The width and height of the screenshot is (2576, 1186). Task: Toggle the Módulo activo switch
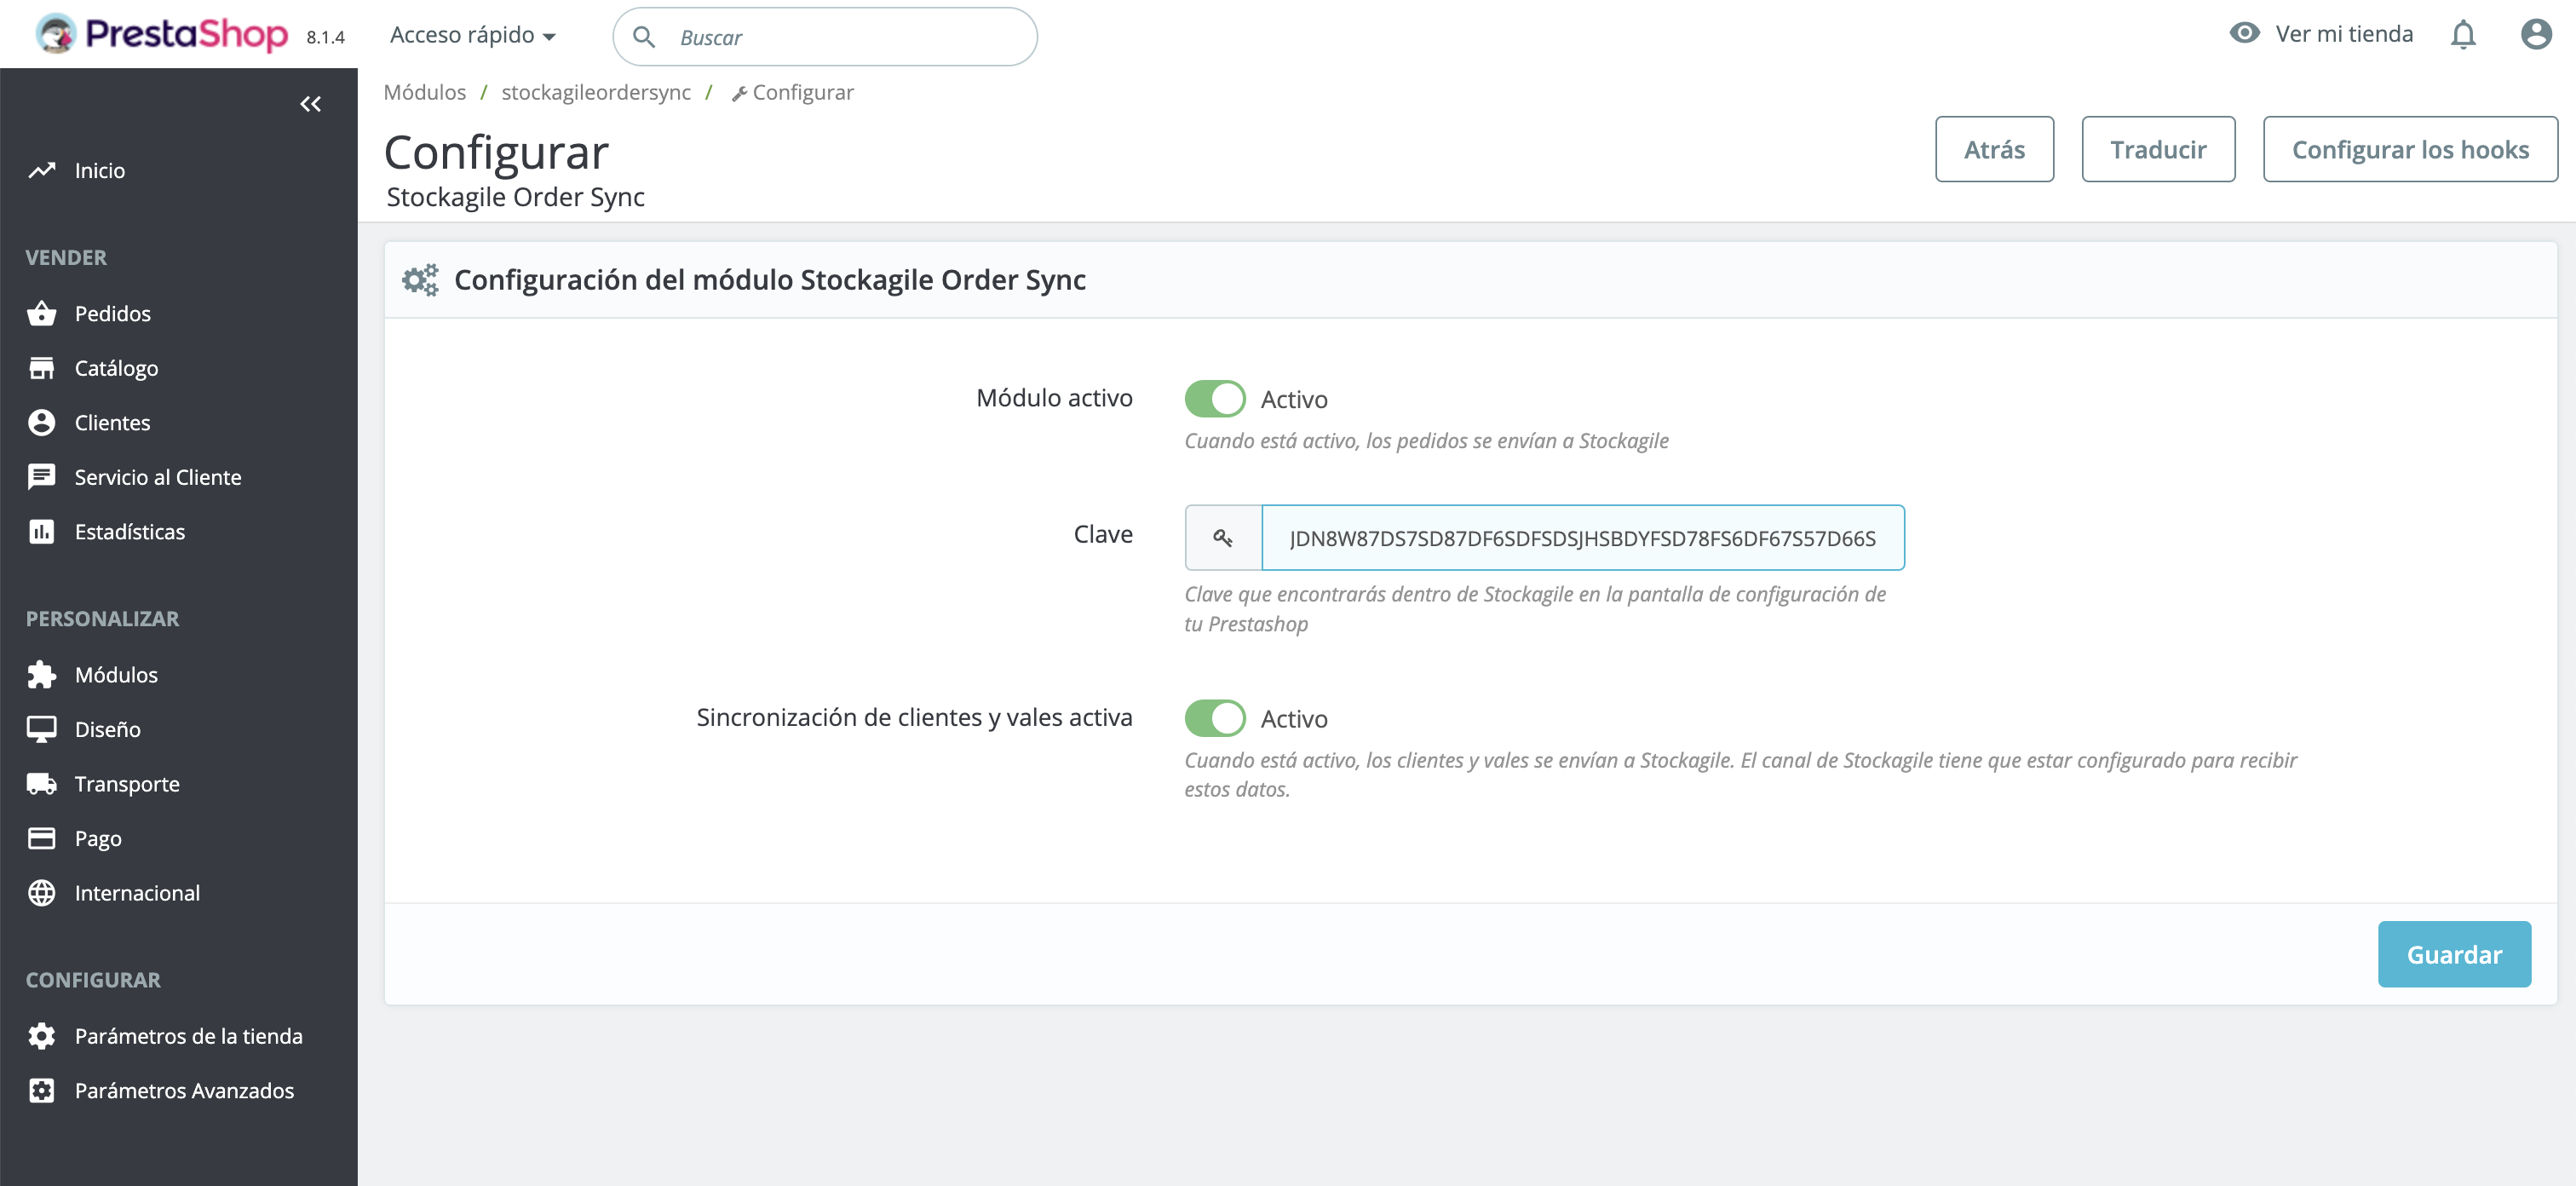tap(1214, 398)
